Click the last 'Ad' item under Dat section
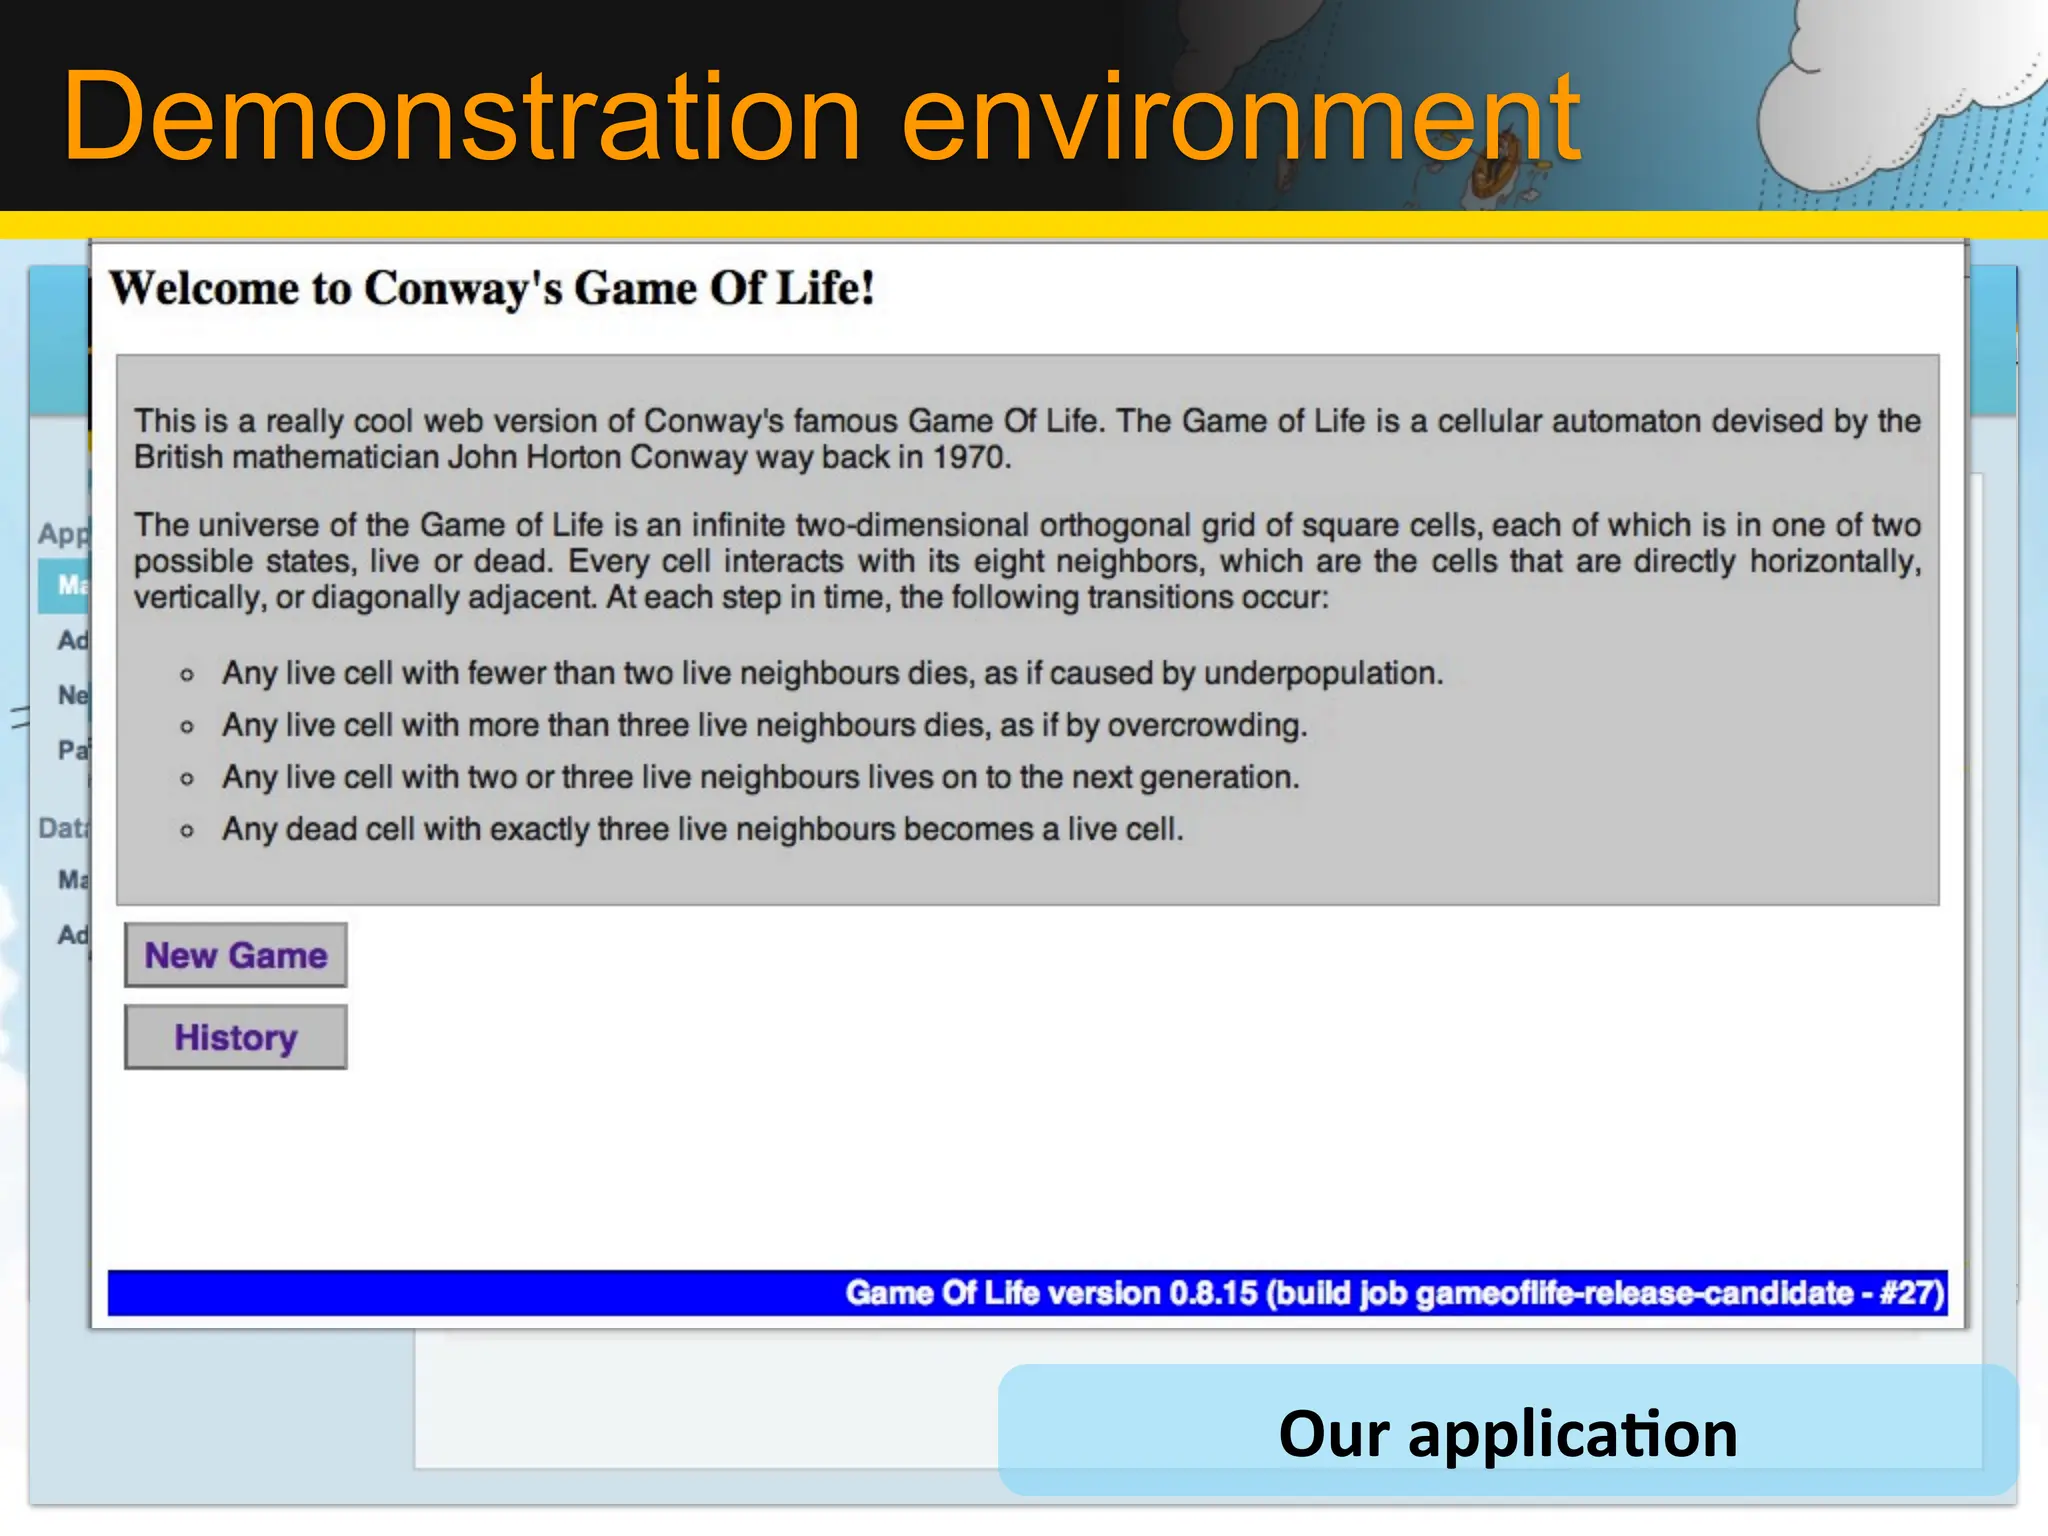This screenshot has width=2048, height=1536. click(x=72, y=935)
